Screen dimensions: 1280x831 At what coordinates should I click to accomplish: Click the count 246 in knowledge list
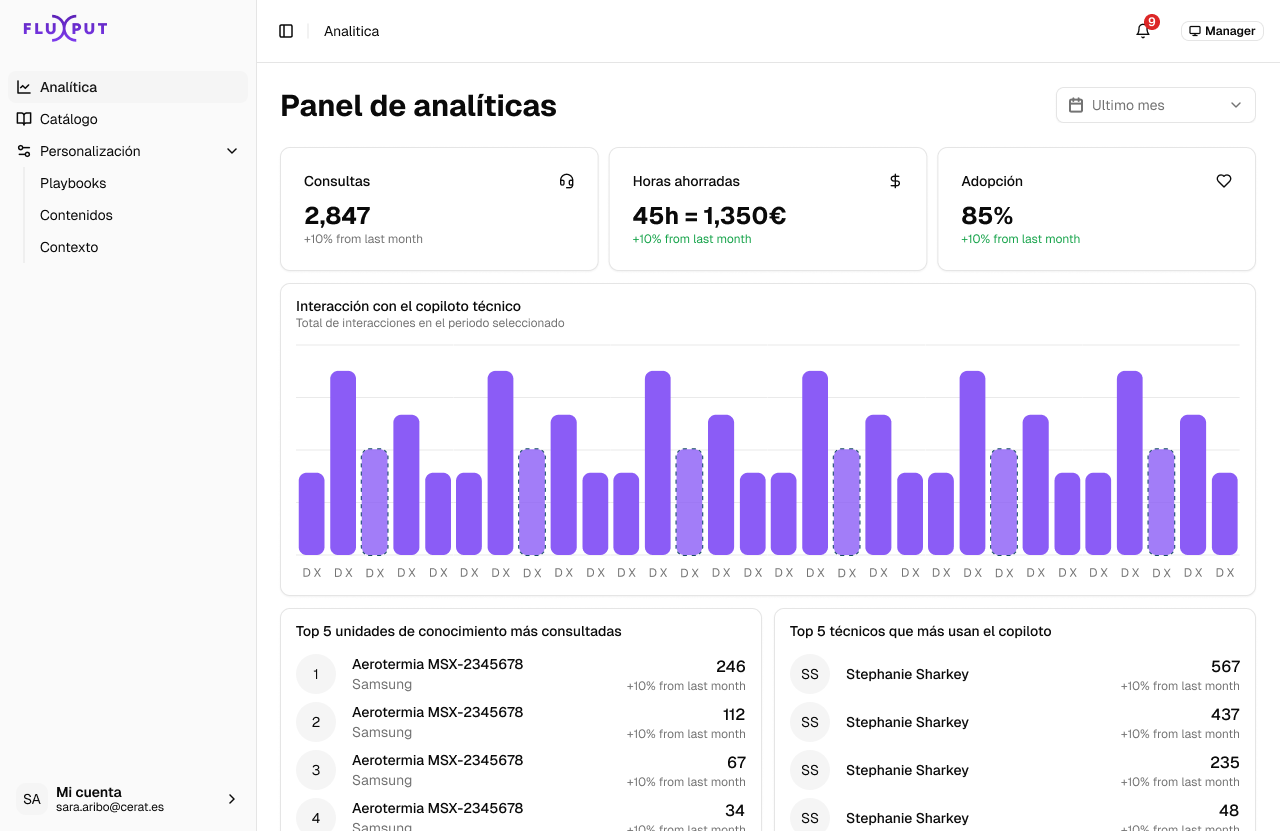coord(731,666)
